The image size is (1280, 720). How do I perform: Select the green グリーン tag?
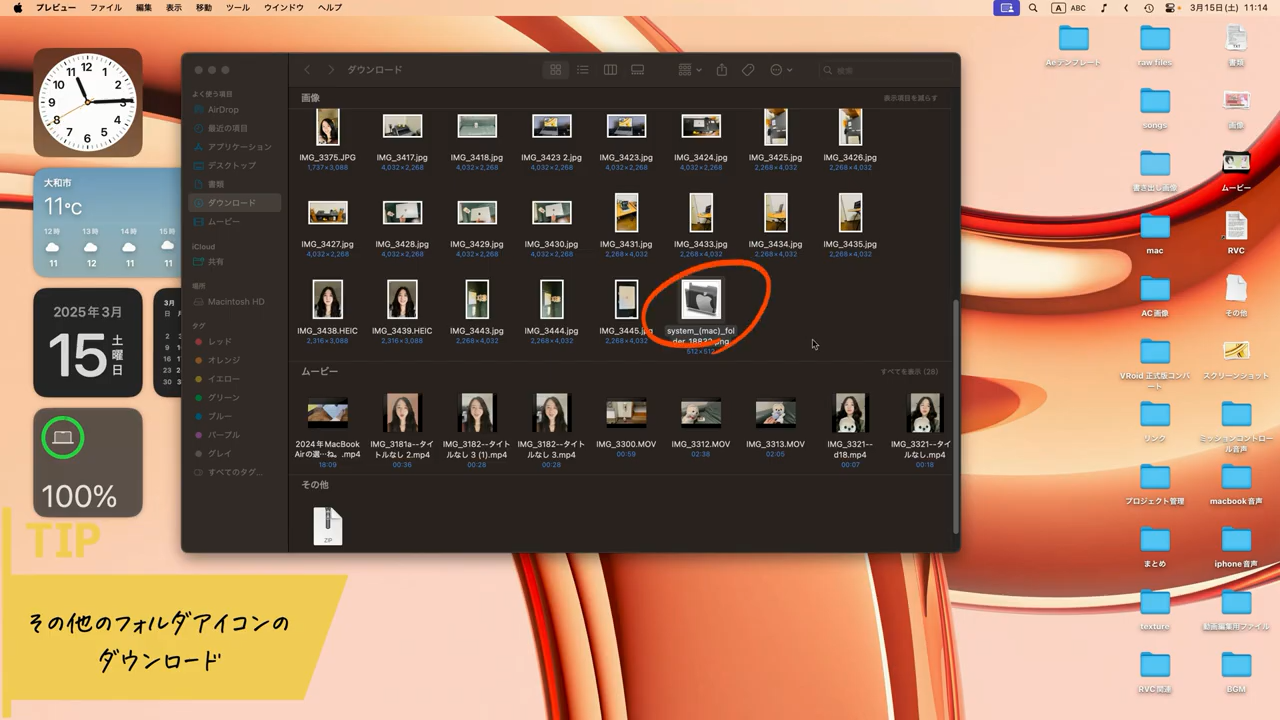pos(224,398)
